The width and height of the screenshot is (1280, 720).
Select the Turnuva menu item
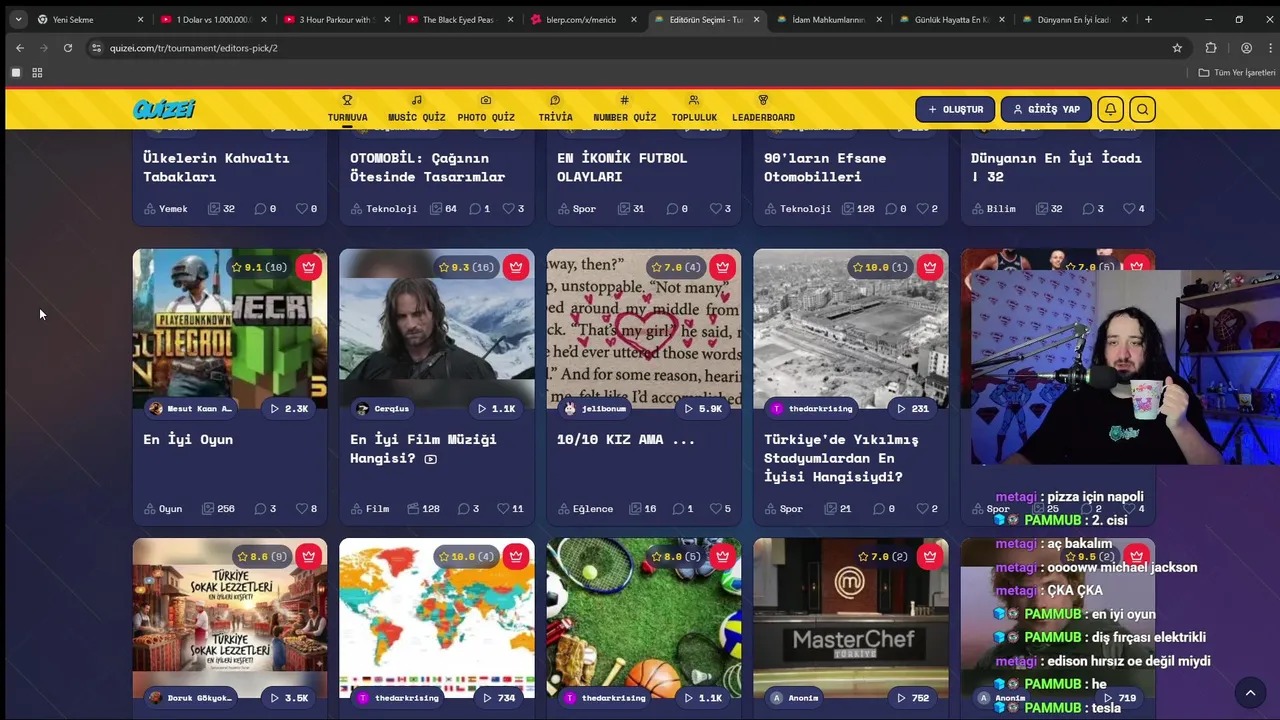(x=347, y=109)
